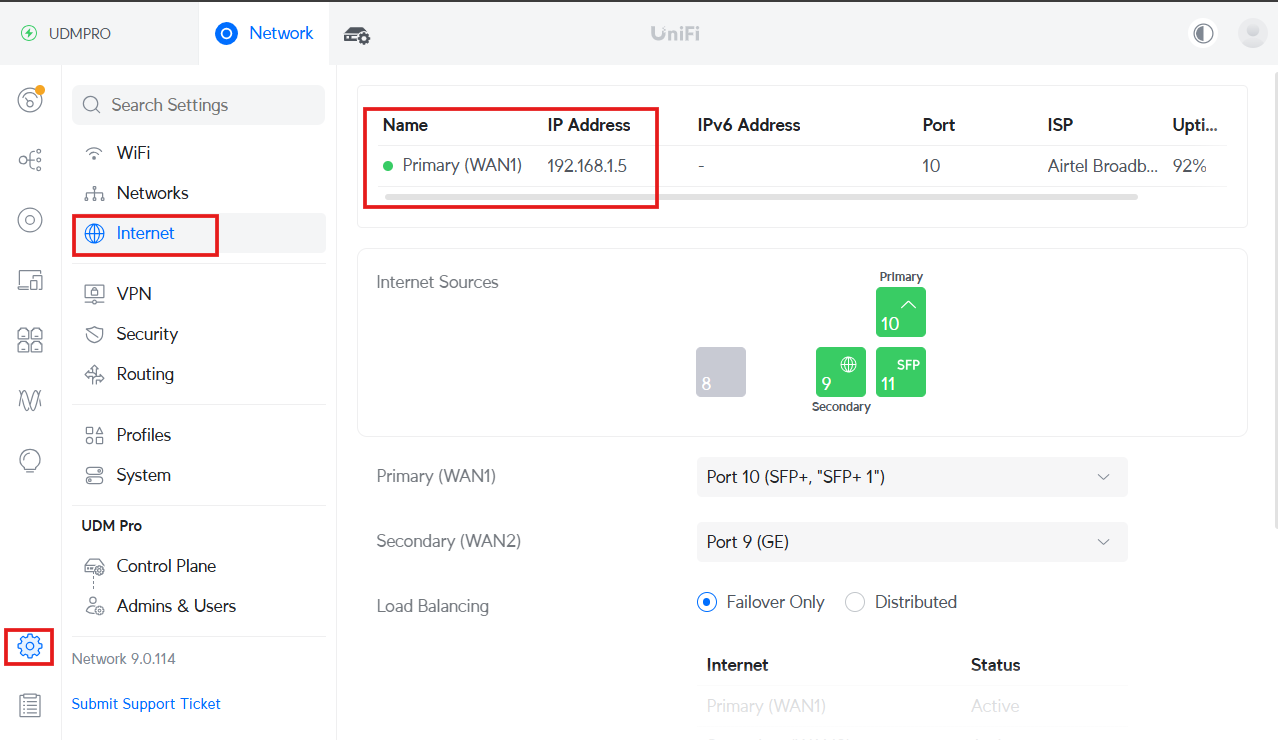Click the Submit Support Ticket link

(x=146, y=704)
